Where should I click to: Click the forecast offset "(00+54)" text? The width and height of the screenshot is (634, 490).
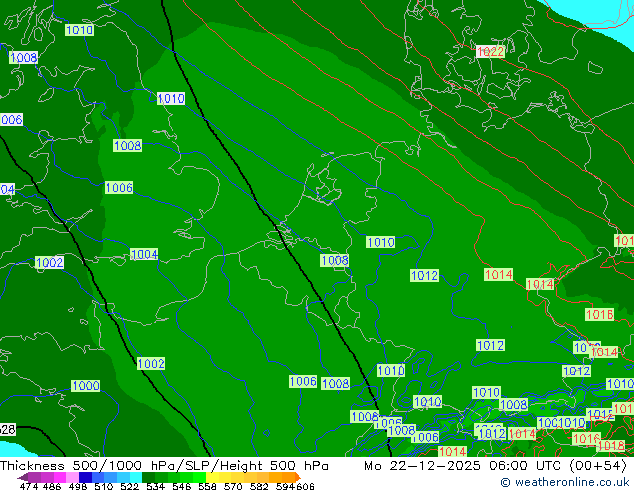598,466
